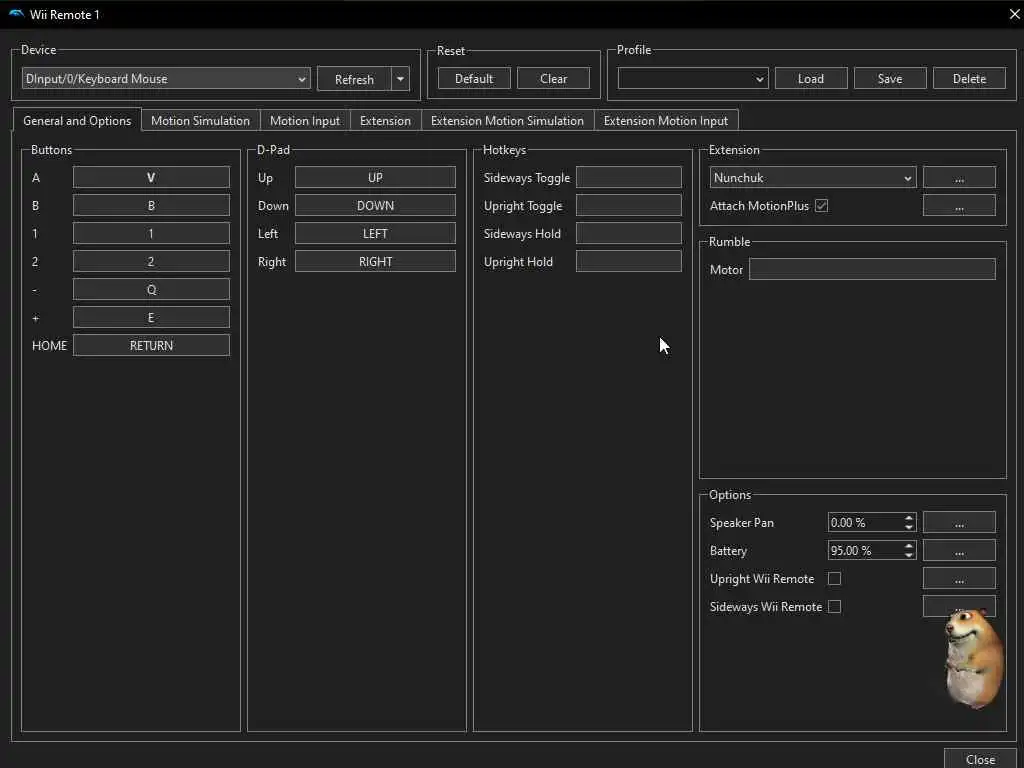
Task: Enable the Upright Wii Remote checkbox
Action: 834,579
